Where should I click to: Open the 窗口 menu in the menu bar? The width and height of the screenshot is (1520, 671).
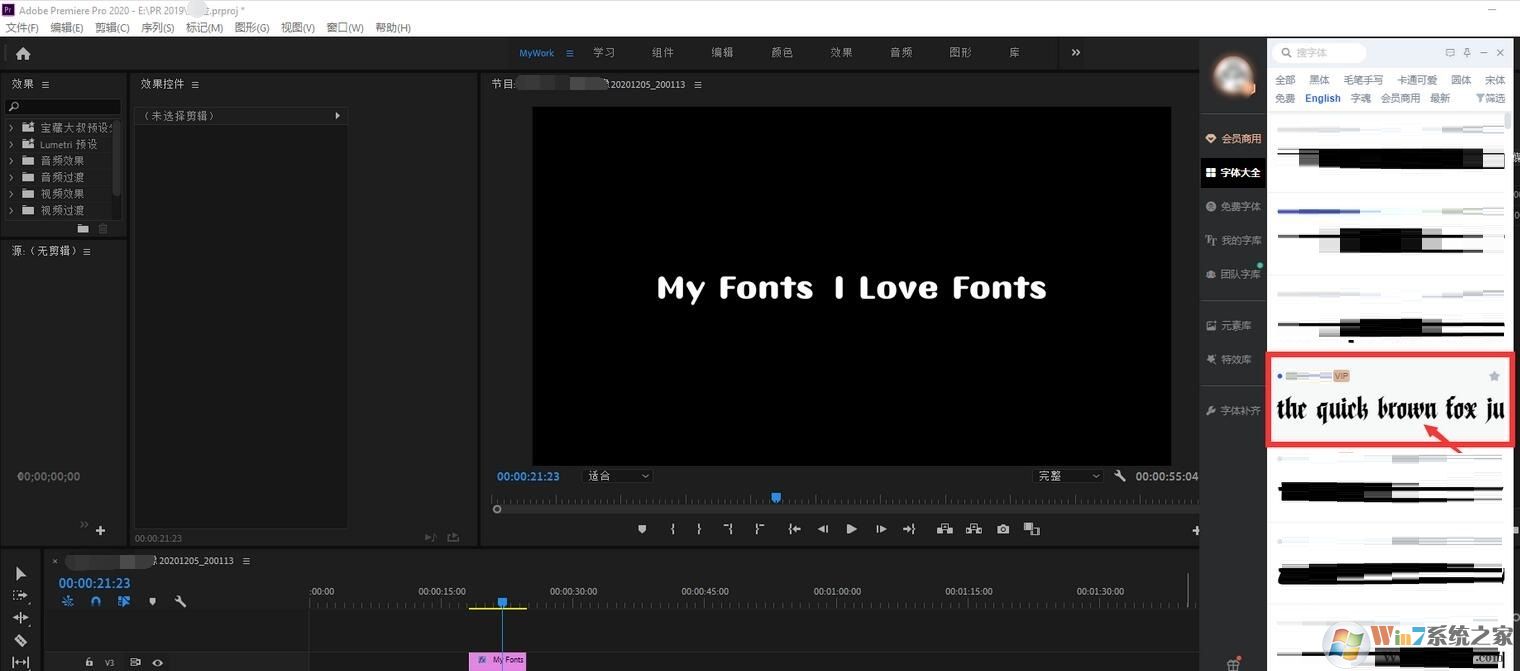click(x=344, y=27)
